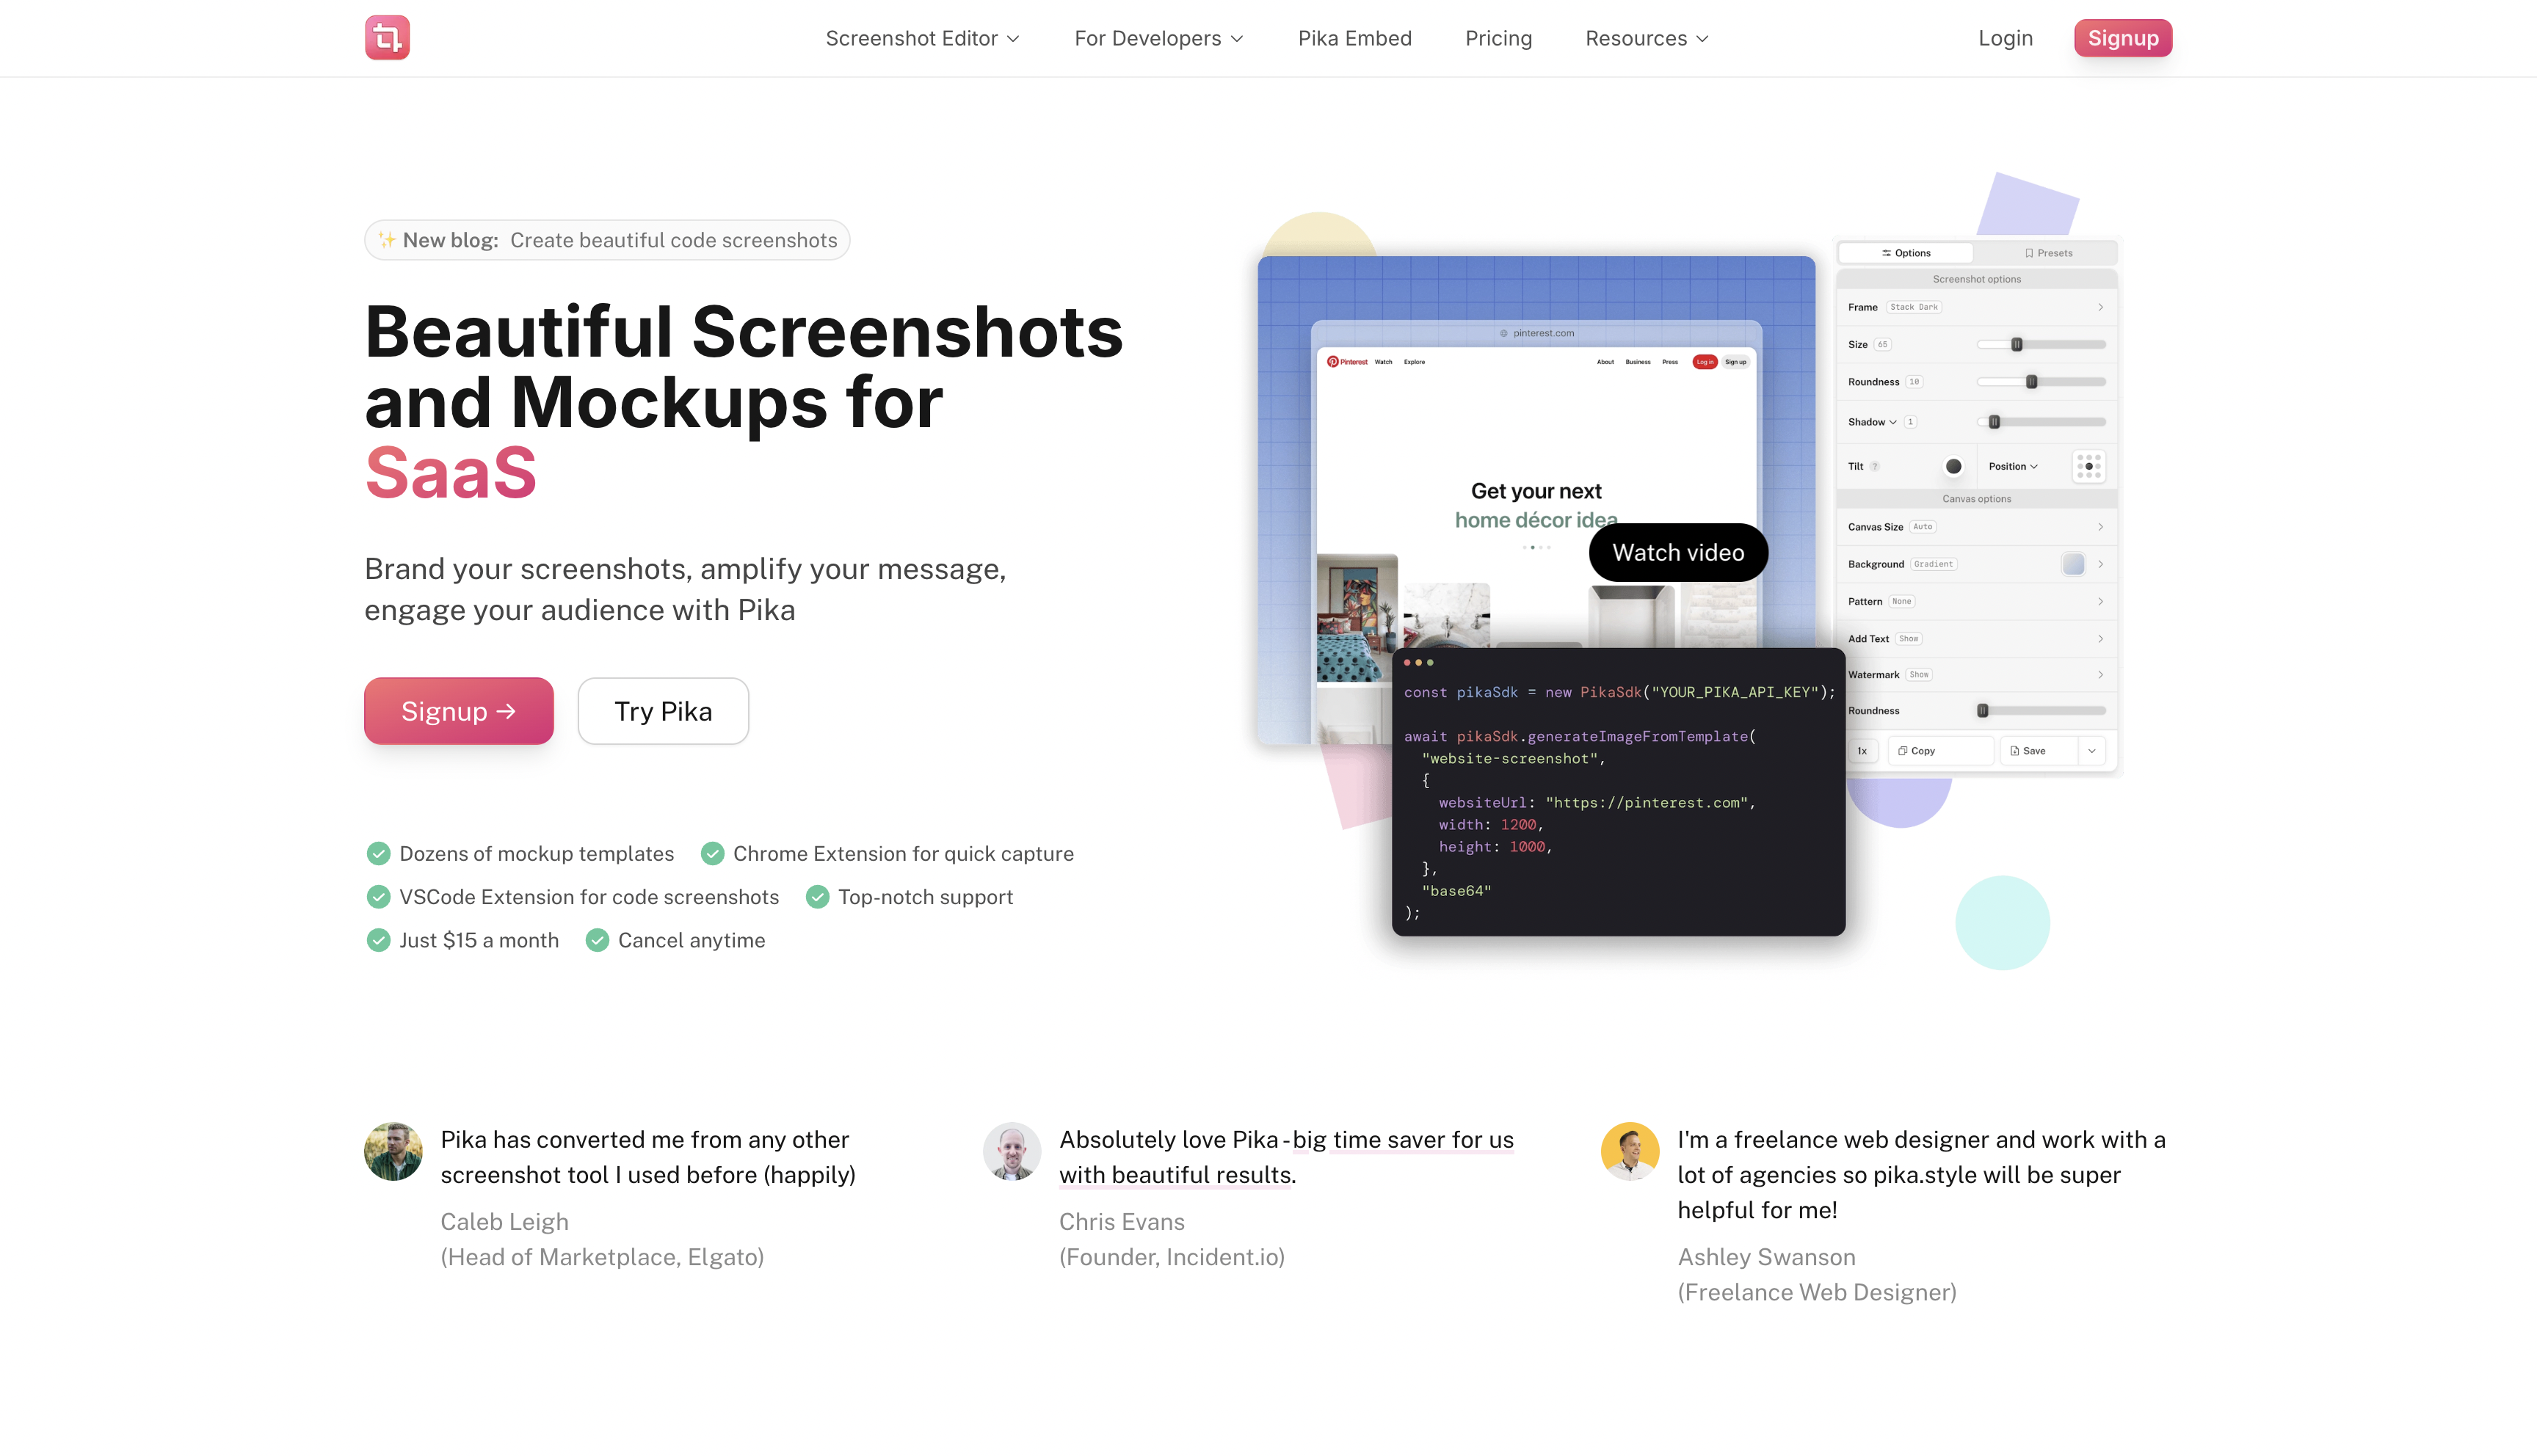
Task: Open the 'Create beautiful code screenshots' blog link
Action: pyautogui.click(x=673, y=240)
